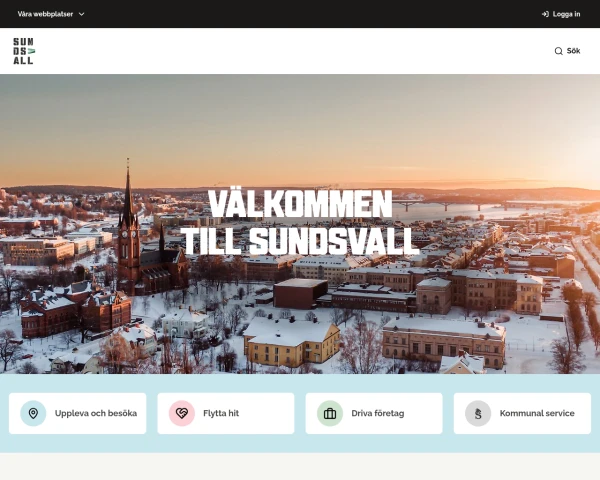Open the Sök search button

tap(567, 51)
